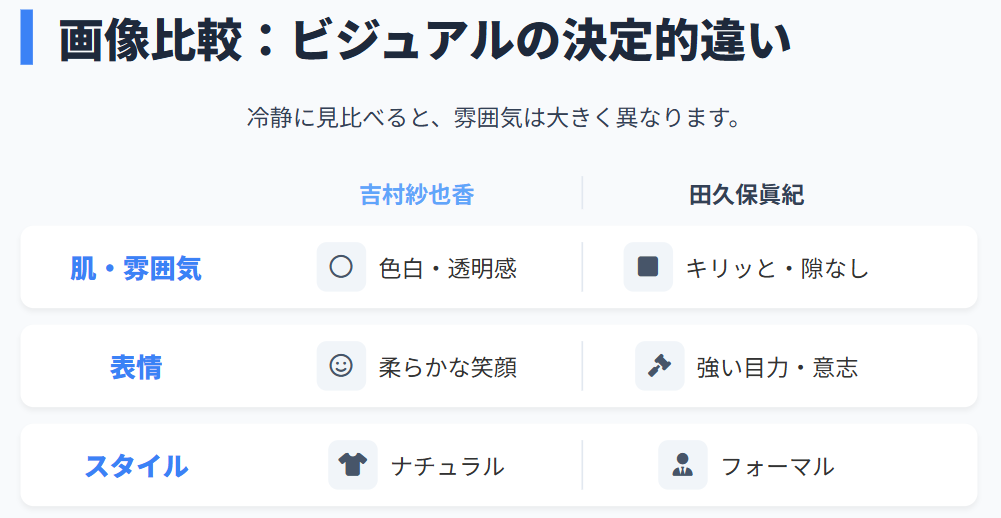
Task: Click the circle icon beside 色白・透明感
Action: 341,267
